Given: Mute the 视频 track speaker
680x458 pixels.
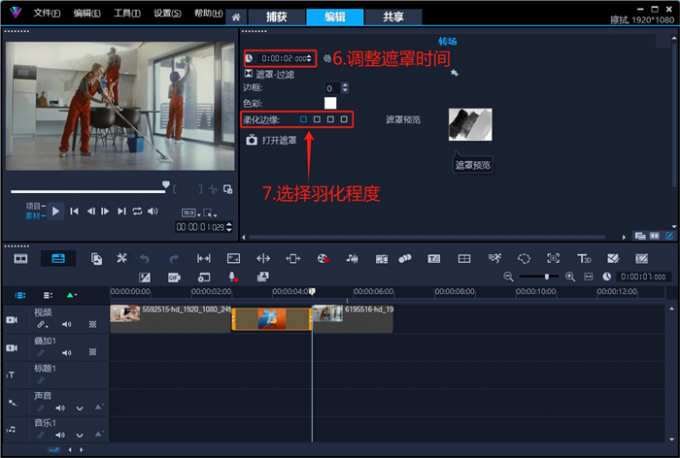Looking at the screenshot, I should (67, 324).
